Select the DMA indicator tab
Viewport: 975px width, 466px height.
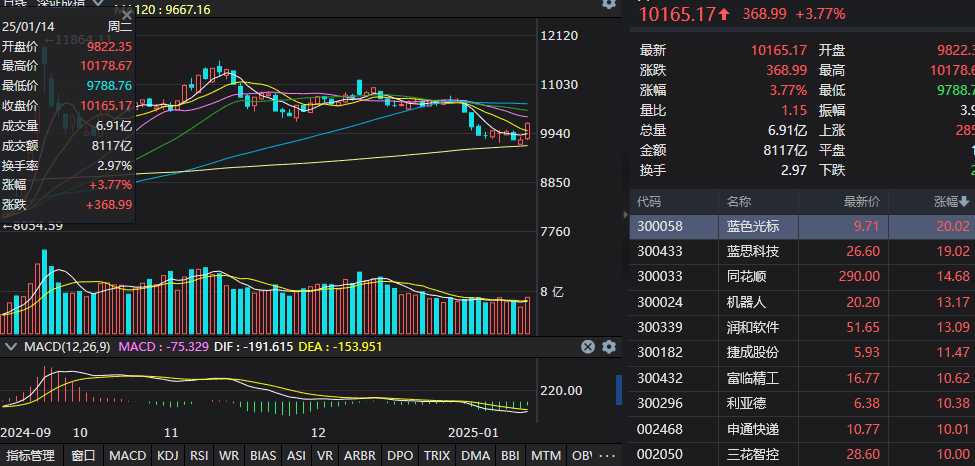(476, 455)
